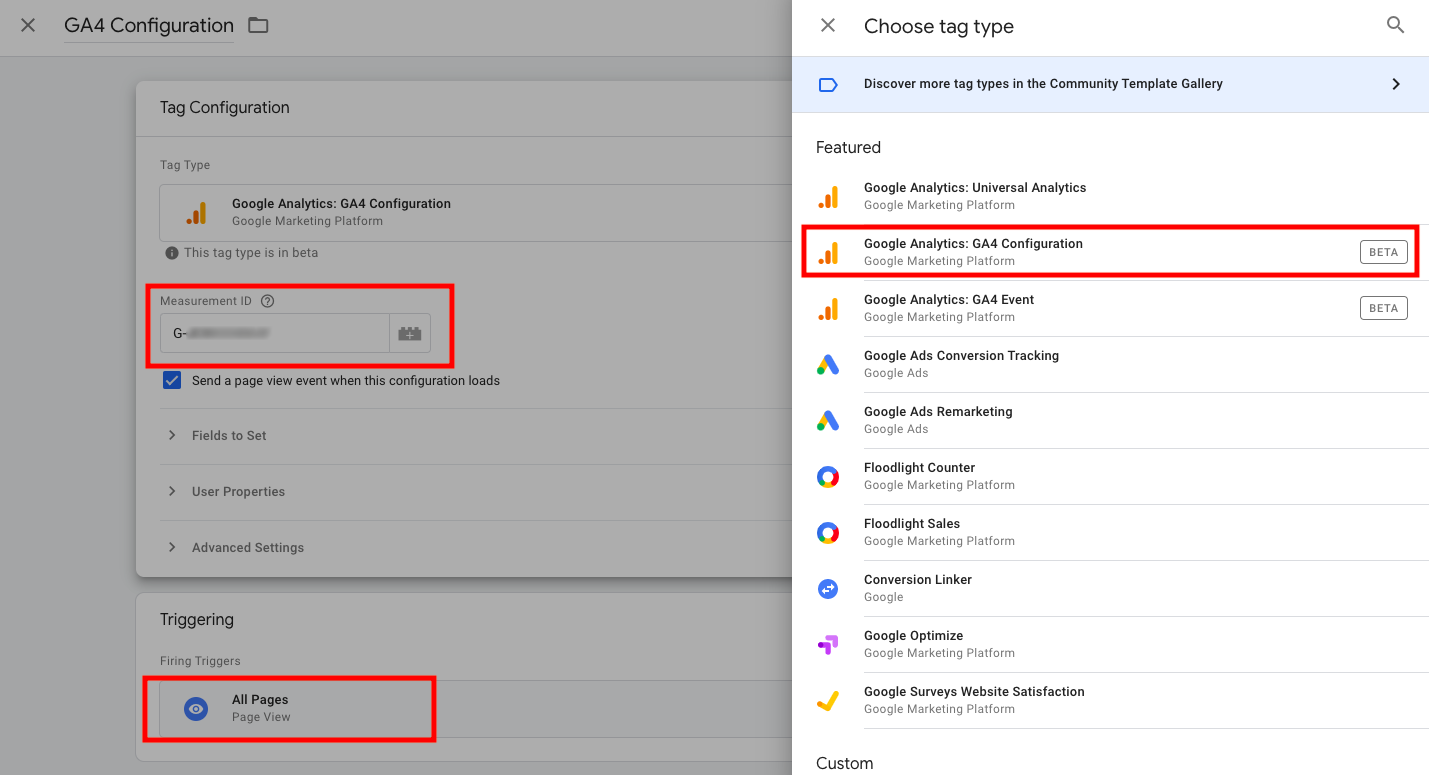Choose Google Optimize tag type

click(1122, 644)
